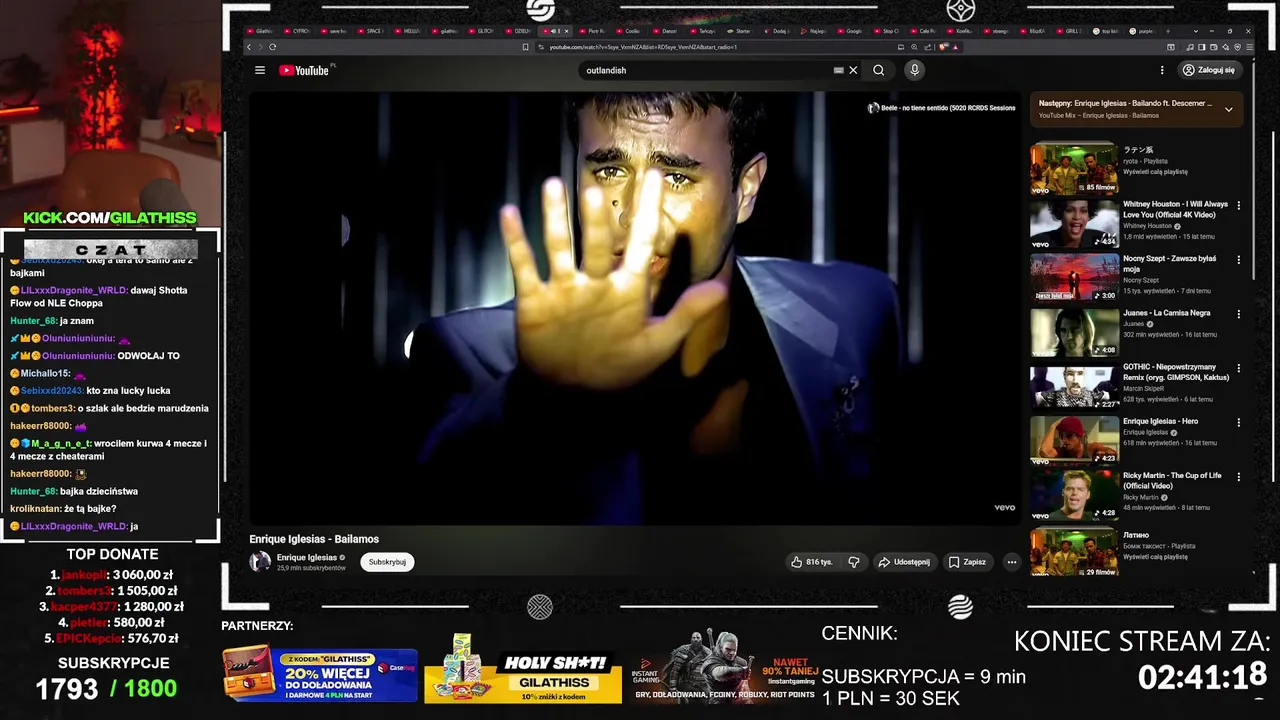Open the ラテン系 playlist thumbnail

[1074, 170]
